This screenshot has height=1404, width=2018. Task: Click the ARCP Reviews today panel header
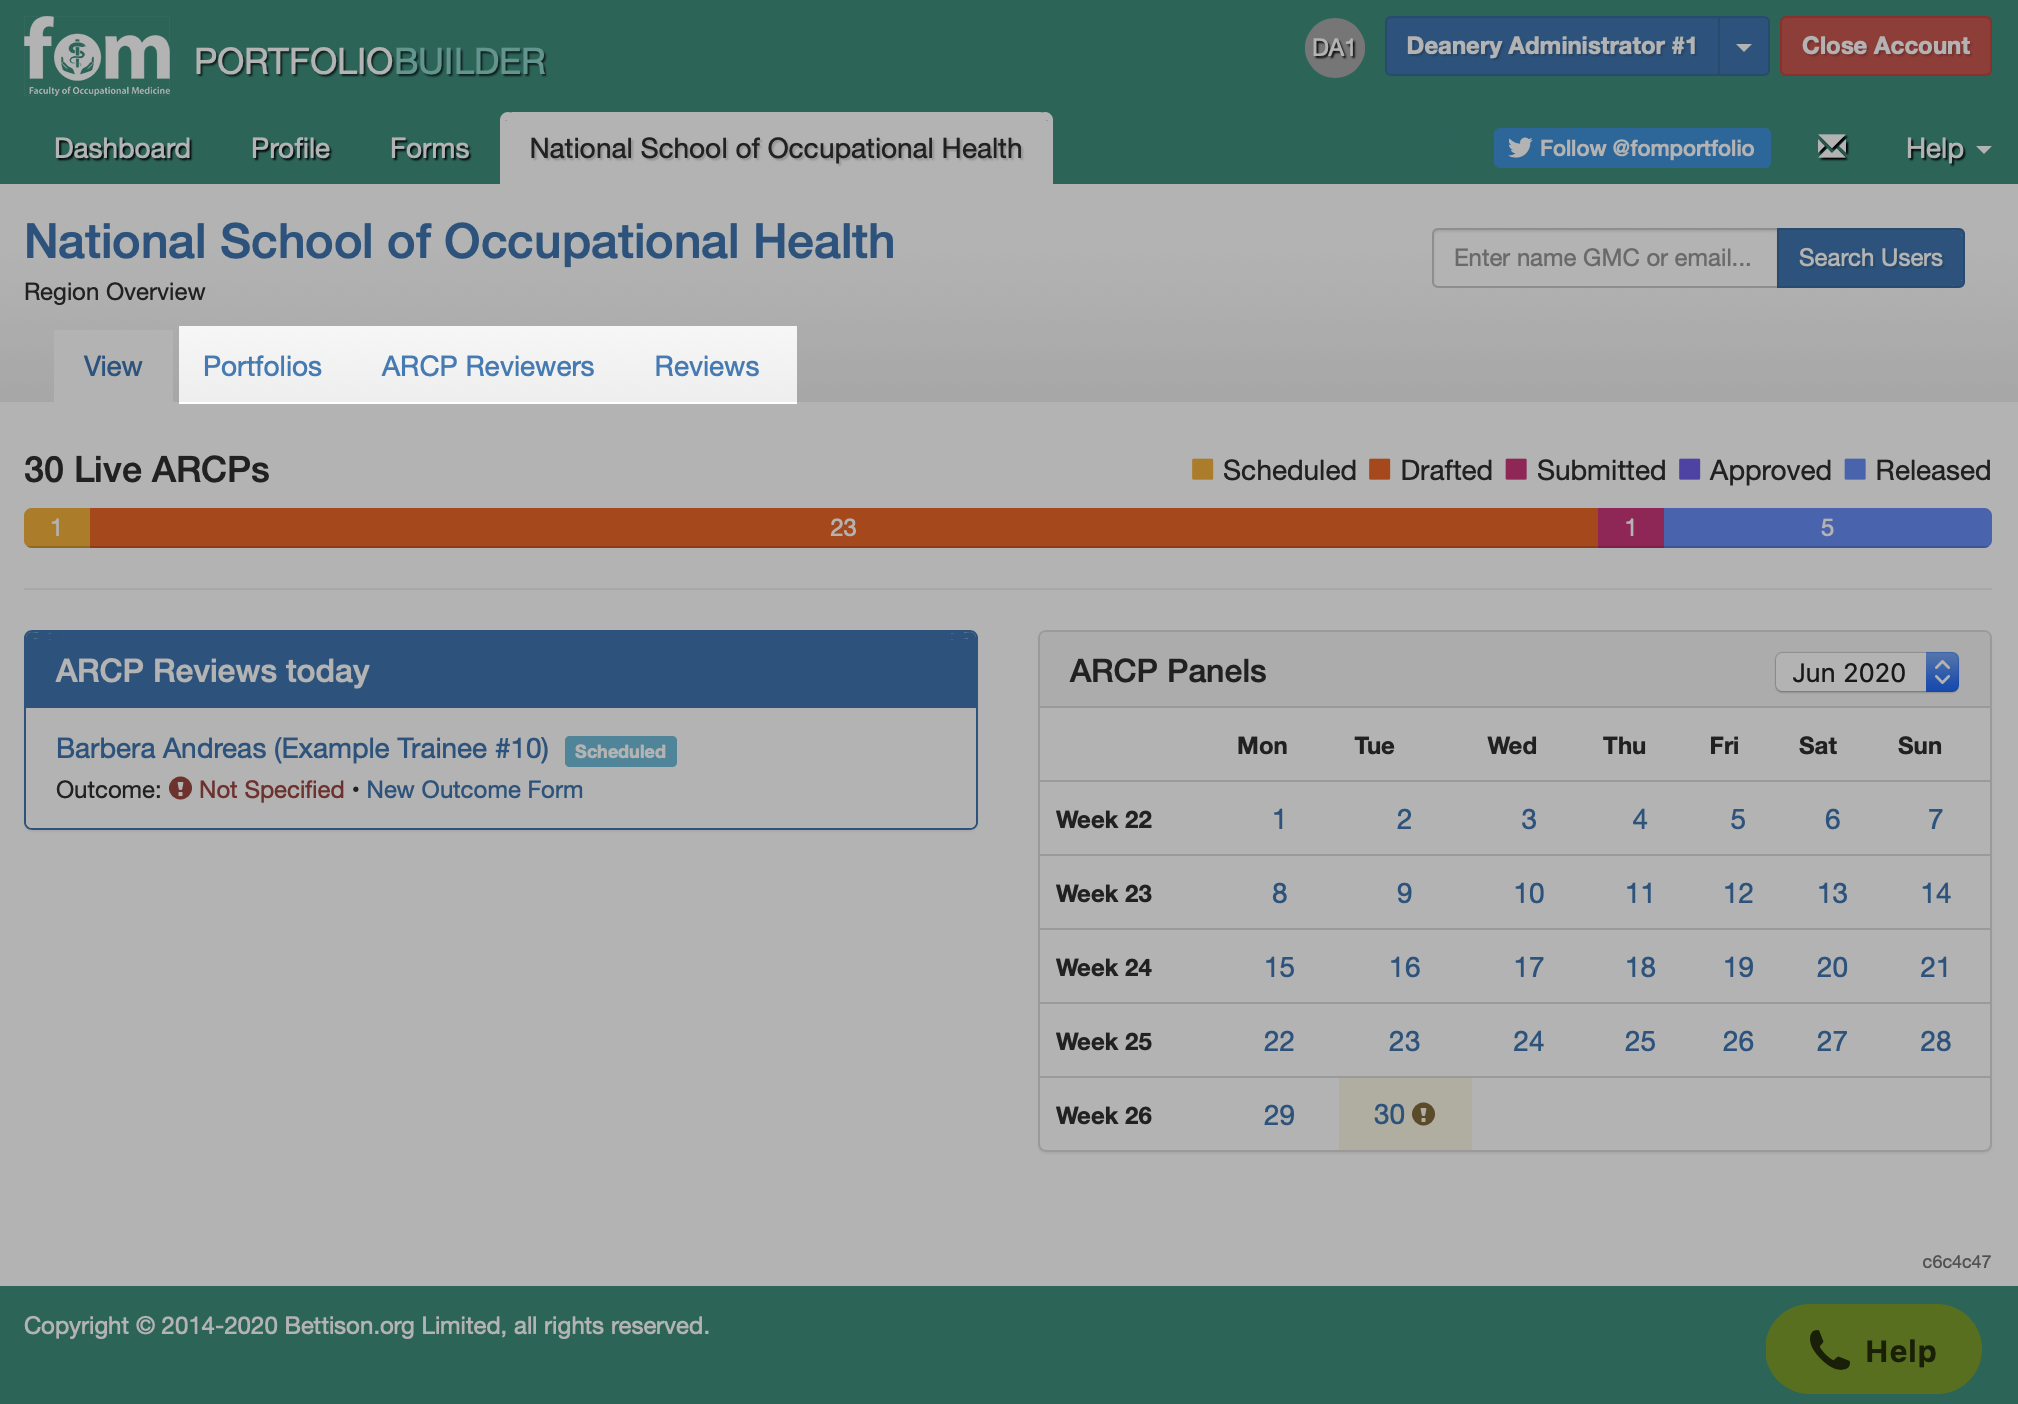[501, 670]
